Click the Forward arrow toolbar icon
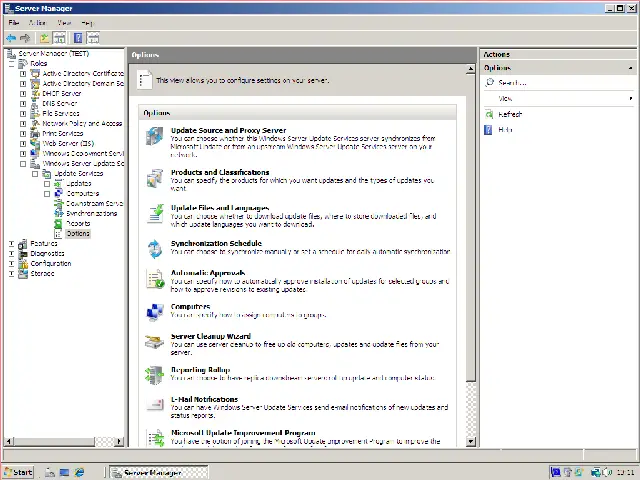The image size is (640, 480). tap(25, 38)
